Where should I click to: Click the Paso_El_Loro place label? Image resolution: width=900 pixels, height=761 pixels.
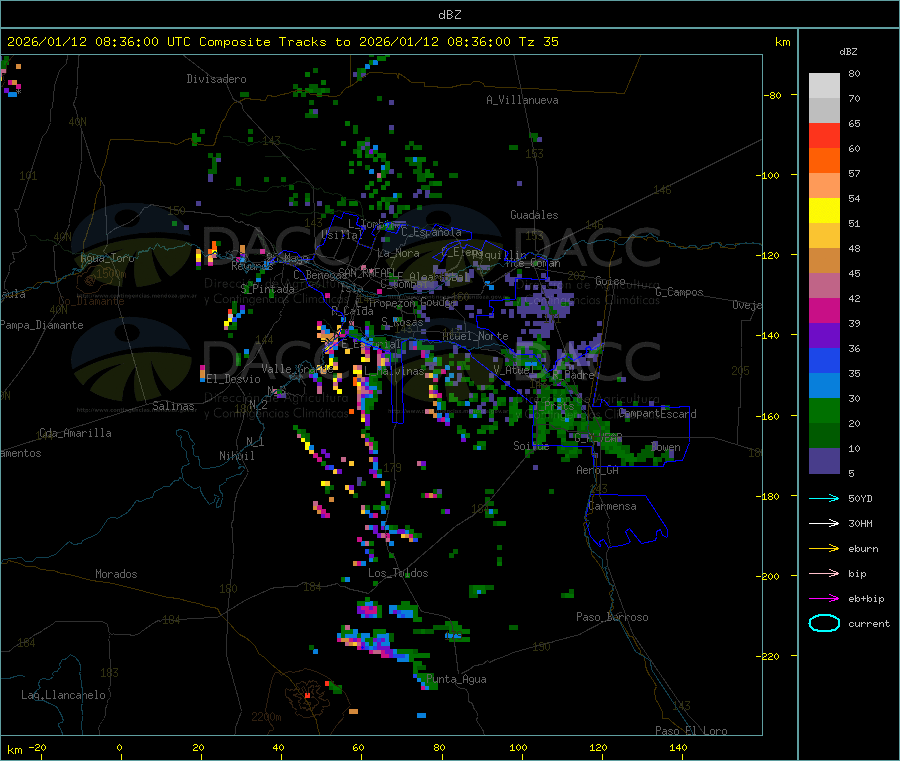pyautogui.click(x=692, y=731)
